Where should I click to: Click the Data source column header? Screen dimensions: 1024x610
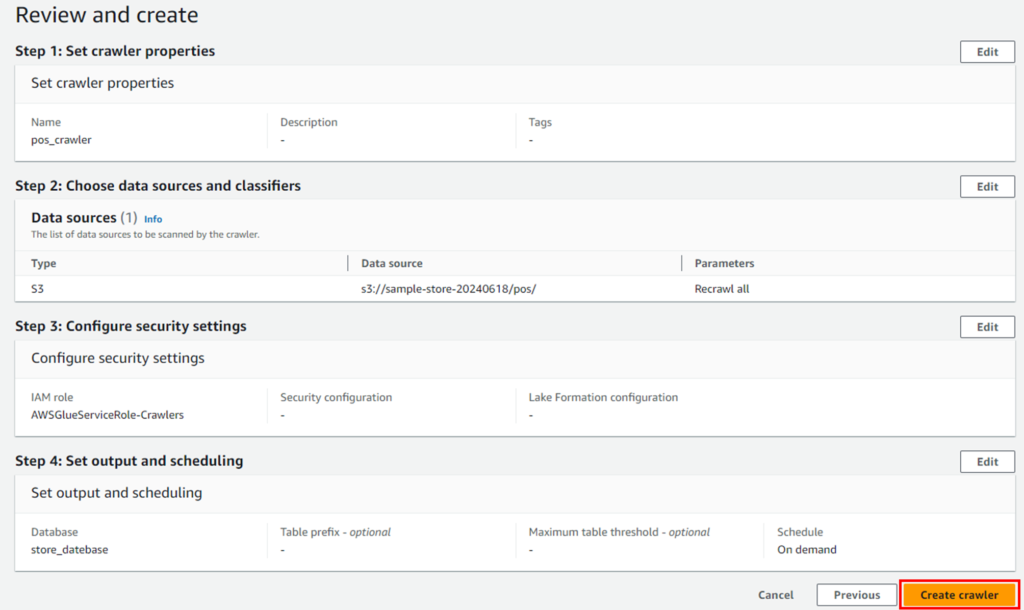point(392,263)
